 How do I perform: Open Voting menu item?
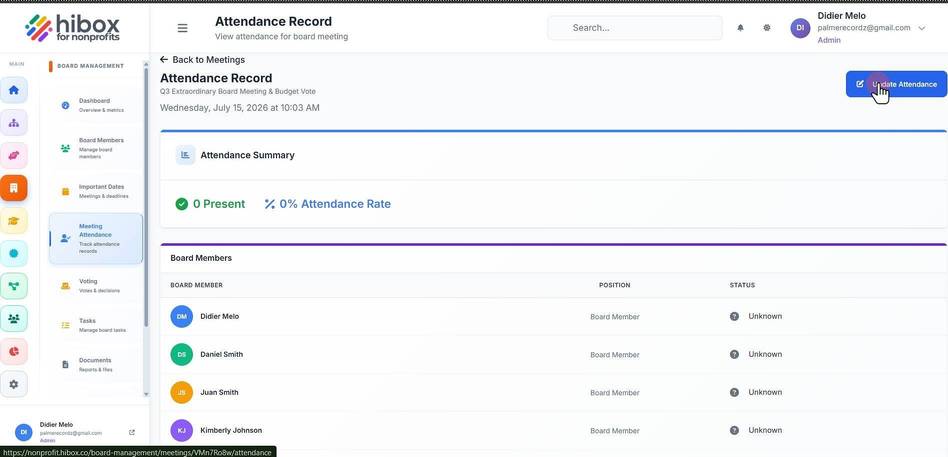coord(96,285)
